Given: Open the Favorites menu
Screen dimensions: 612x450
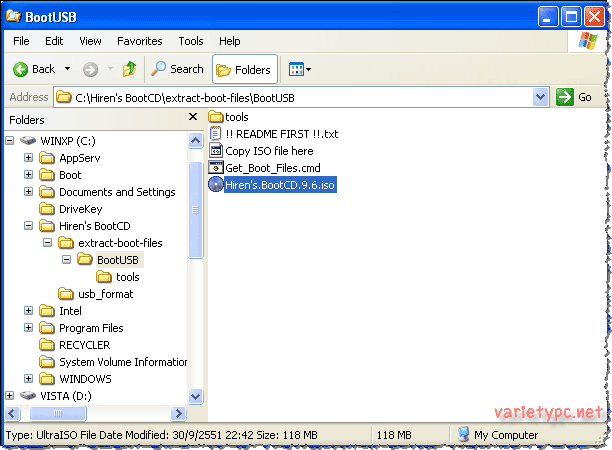Looking at the screenshot, I should click(x=140, y=41).
